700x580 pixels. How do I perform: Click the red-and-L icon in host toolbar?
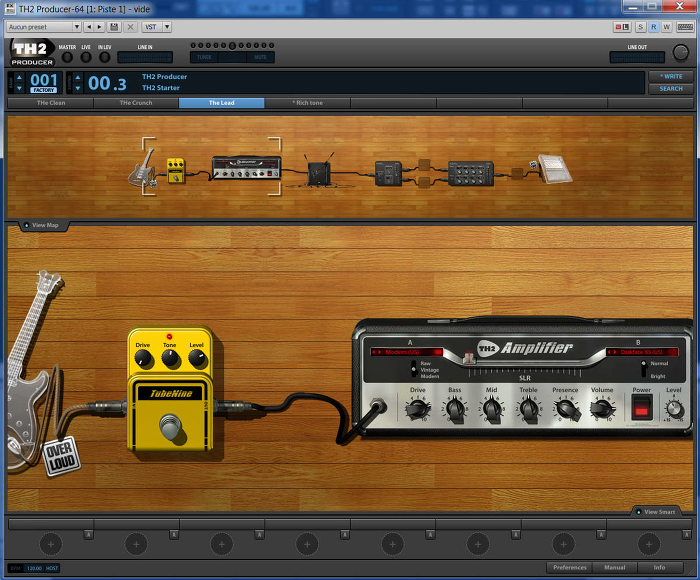[622, 27]
